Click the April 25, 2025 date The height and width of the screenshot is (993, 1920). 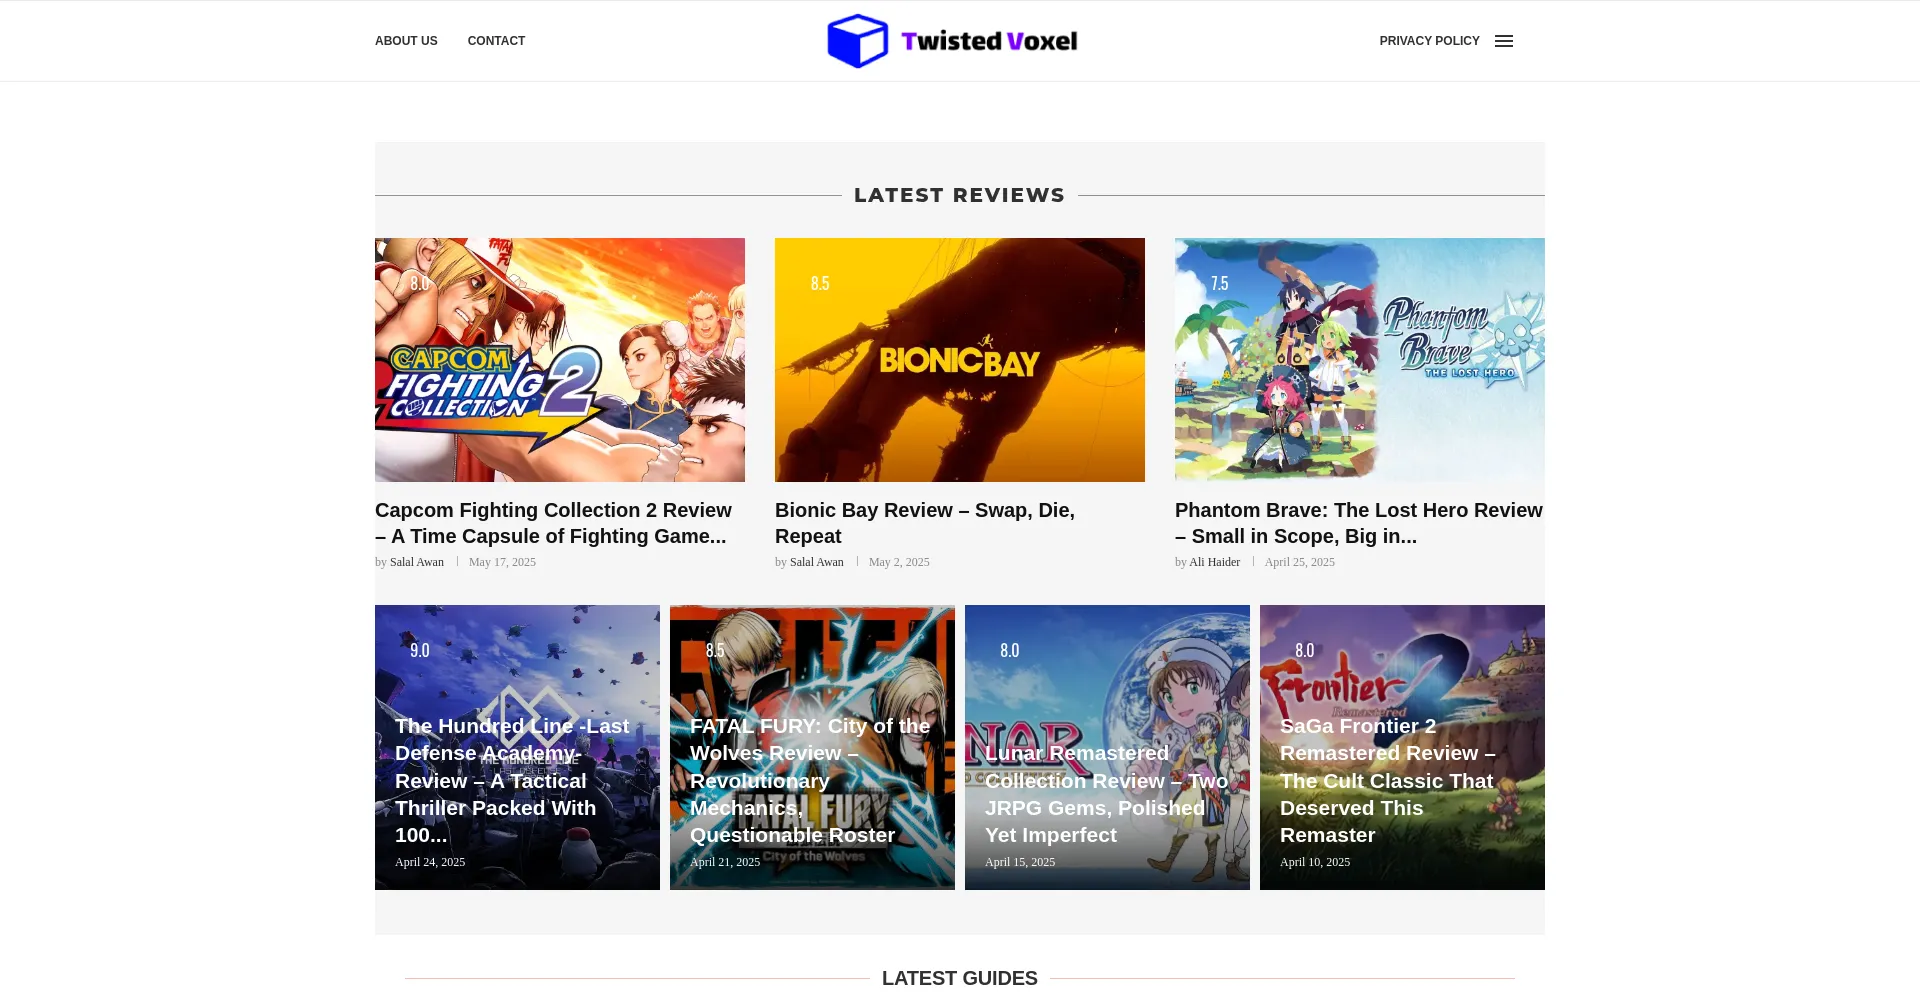1299,562
